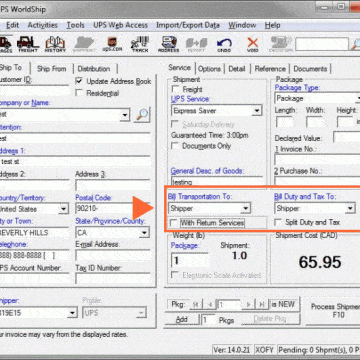Go to previous package arrow
Screen dimensions: 360x360
point(209,304)
